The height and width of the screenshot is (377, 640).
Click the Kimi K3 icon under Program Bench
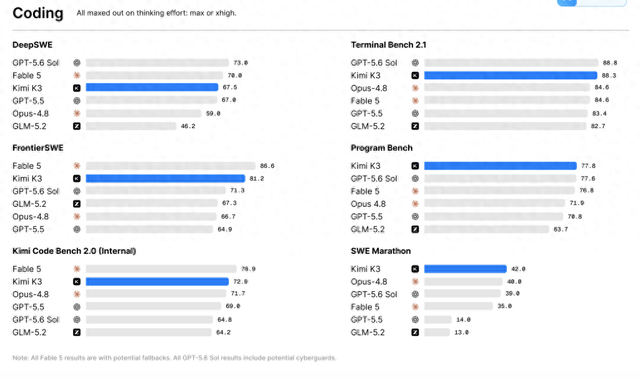tap(415, 166)
